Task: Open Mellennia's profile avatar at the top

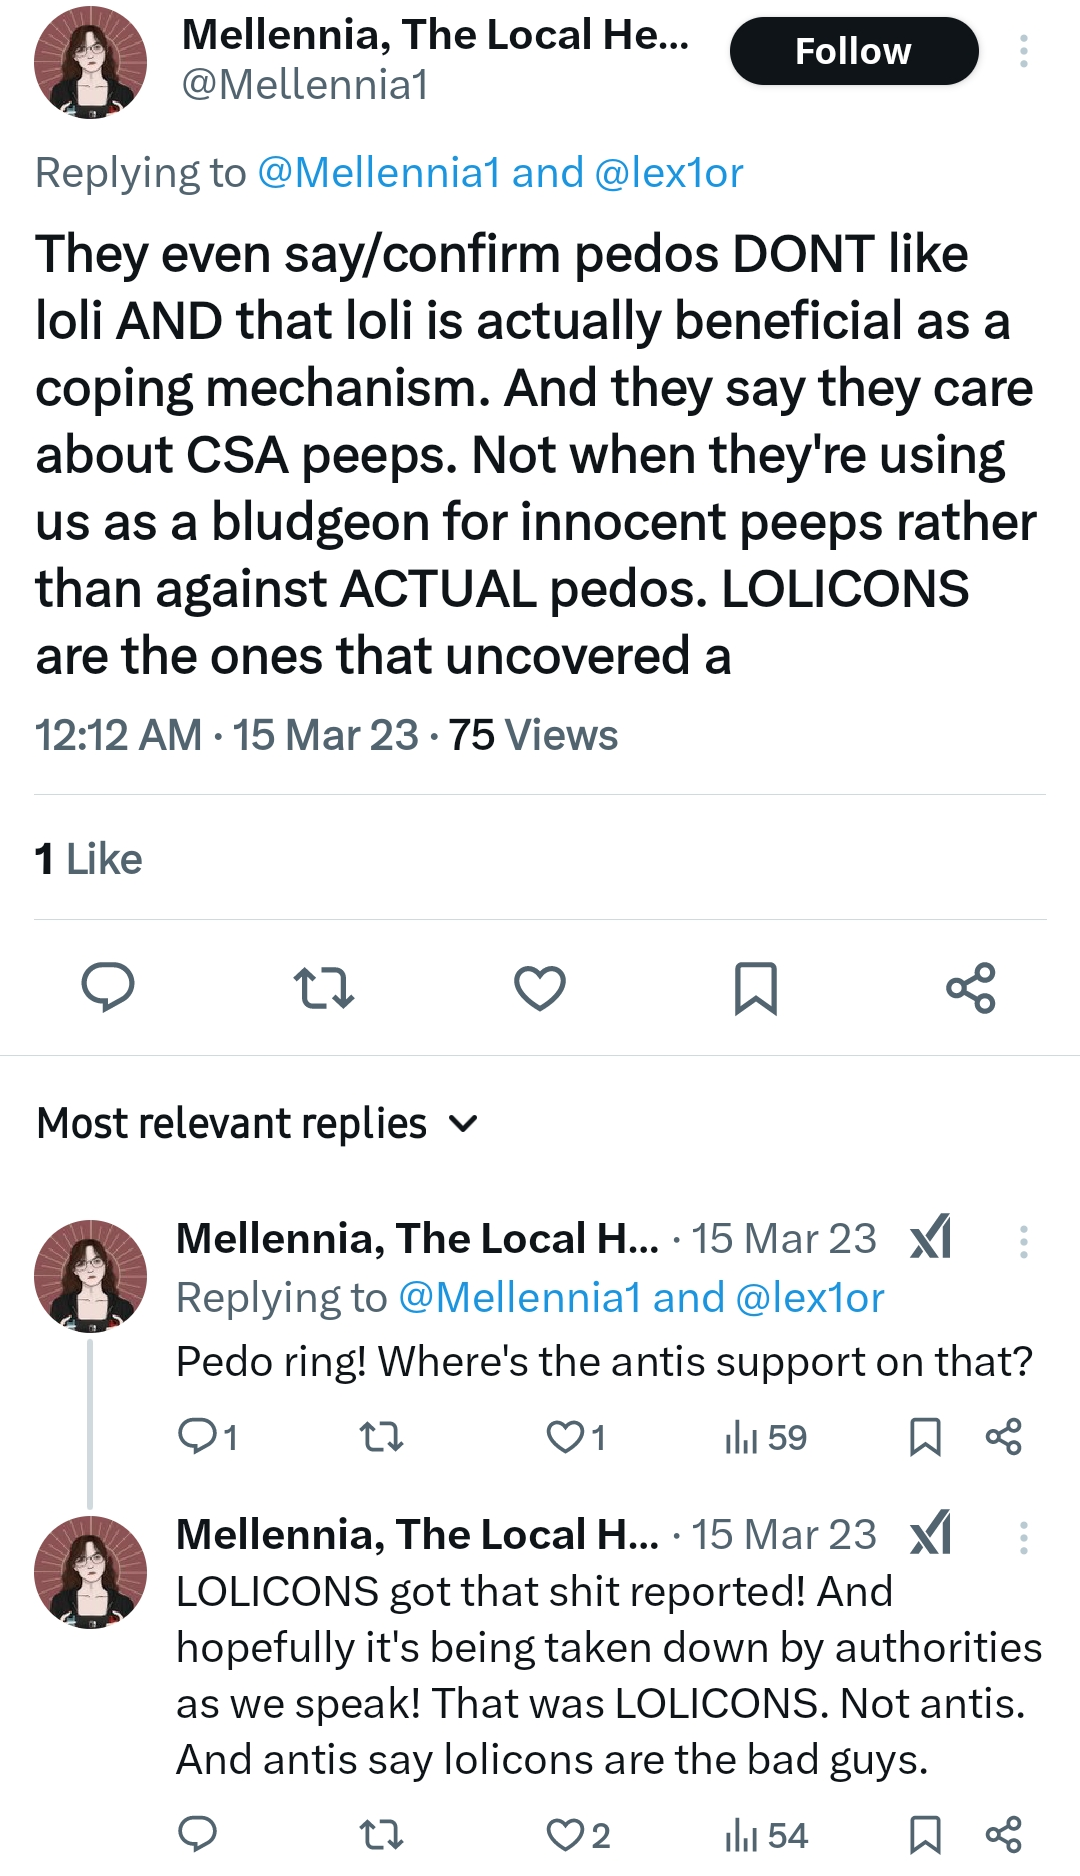Action: [x=90, y=63]
